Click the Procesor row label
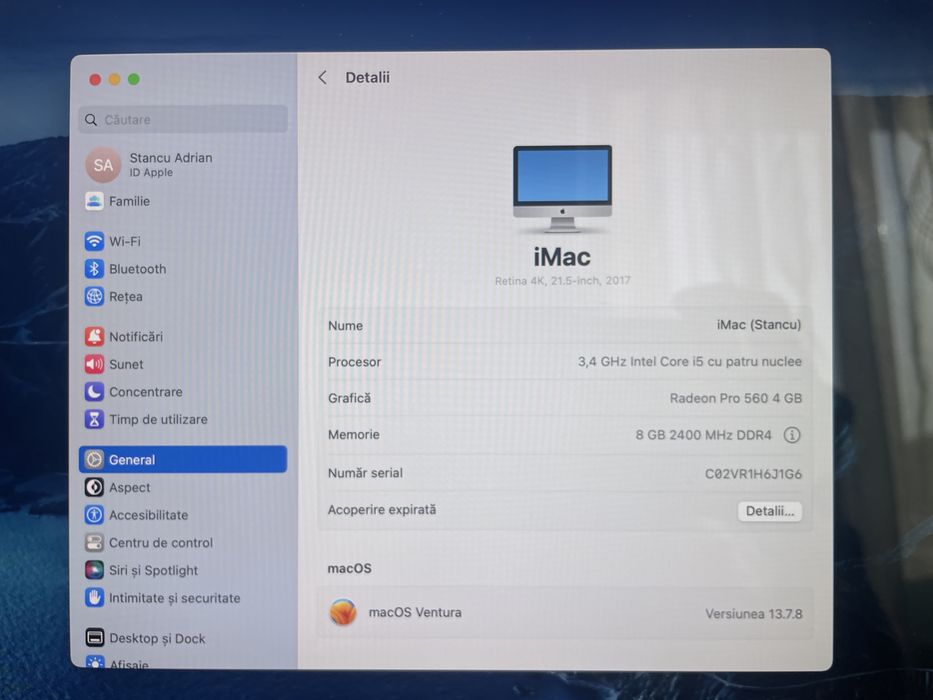 tap(354, 362)
